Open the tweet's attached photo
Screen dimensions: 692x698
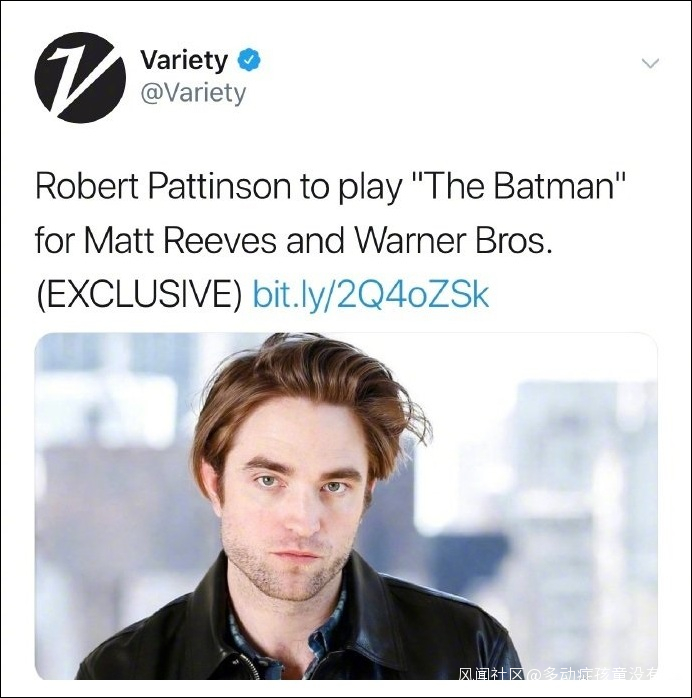[x=346, y=506]
